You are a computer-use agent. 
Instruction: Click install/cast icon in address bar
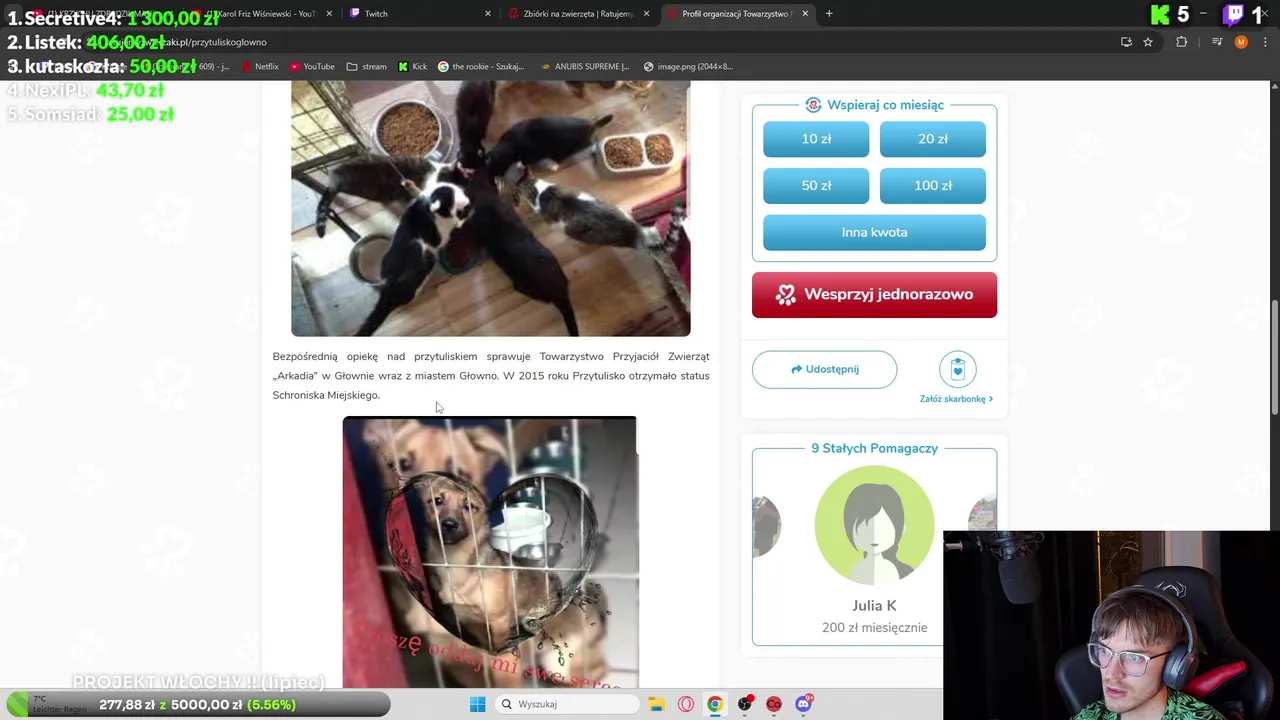click(x=1126, y=42)
